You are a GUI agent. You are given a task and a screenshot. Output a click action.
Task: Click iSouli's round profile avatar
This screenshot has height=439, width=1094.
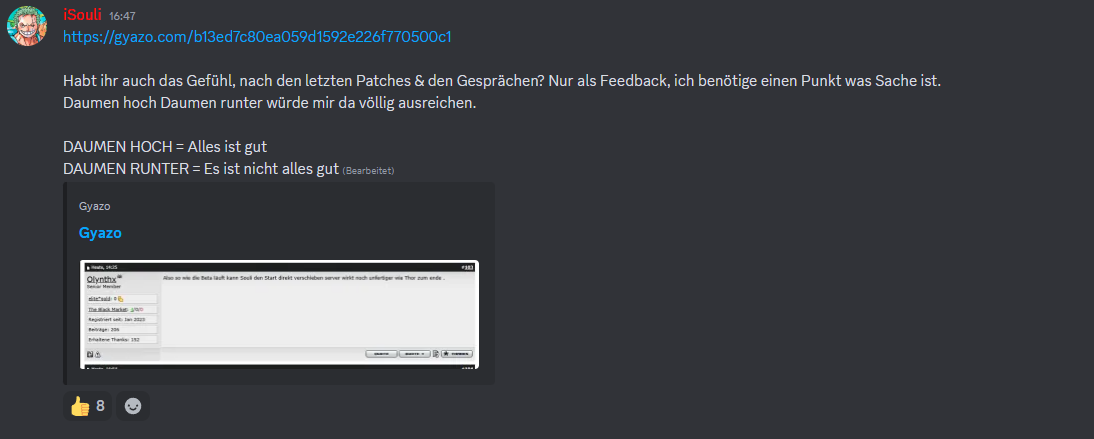[x=27, y=27]
